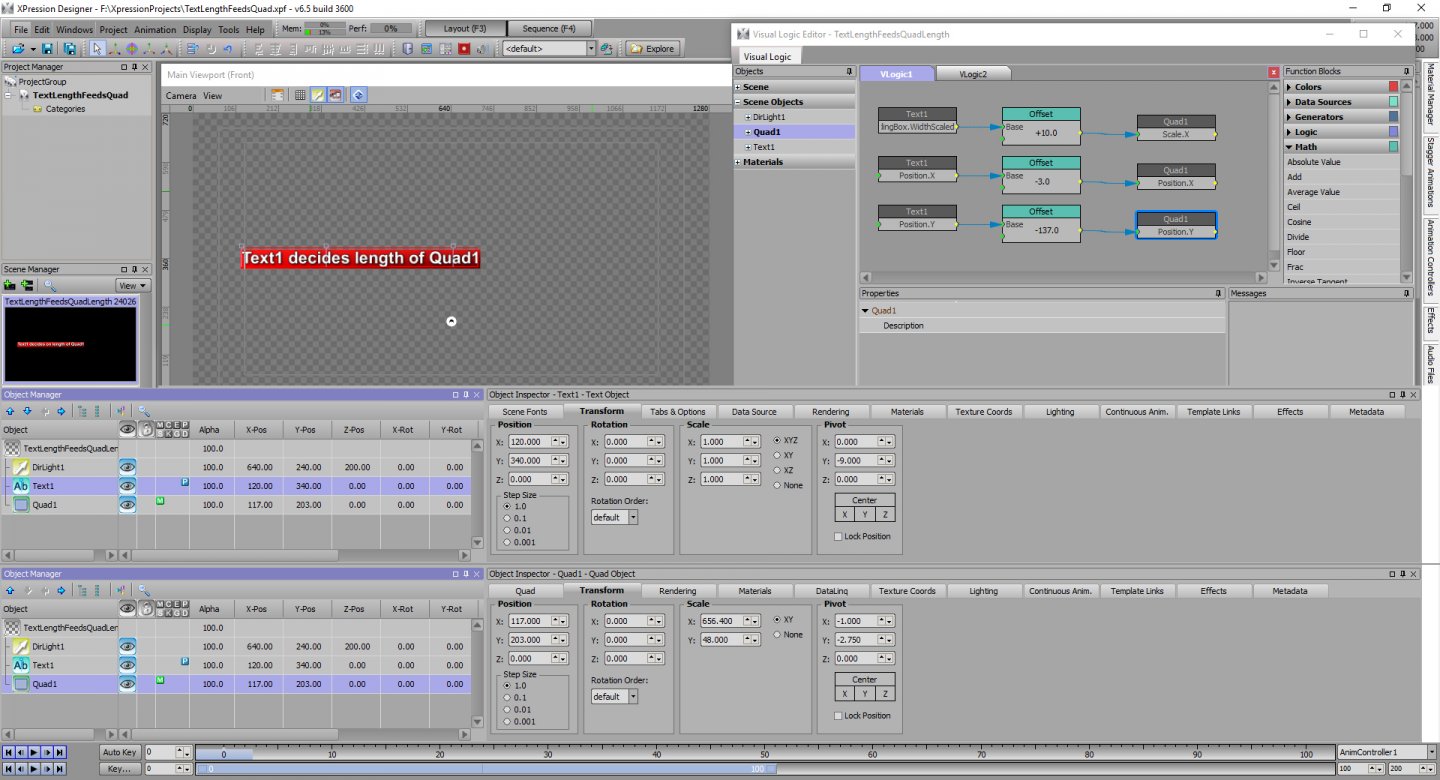The height and width of the screenshot is (780, 1440).
Task: Click the save project disk icon
Action: [x=47, y=48]
